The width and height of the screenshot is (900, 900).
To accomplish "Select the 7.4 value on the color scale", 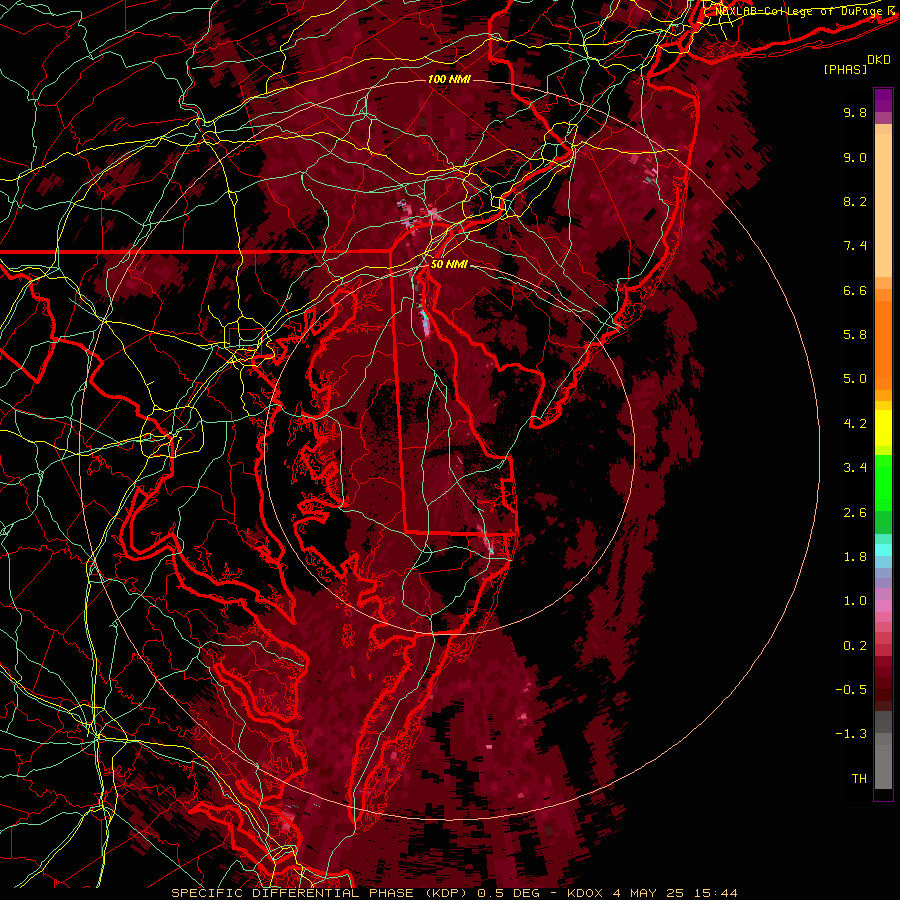I will (x=855, y=246).
